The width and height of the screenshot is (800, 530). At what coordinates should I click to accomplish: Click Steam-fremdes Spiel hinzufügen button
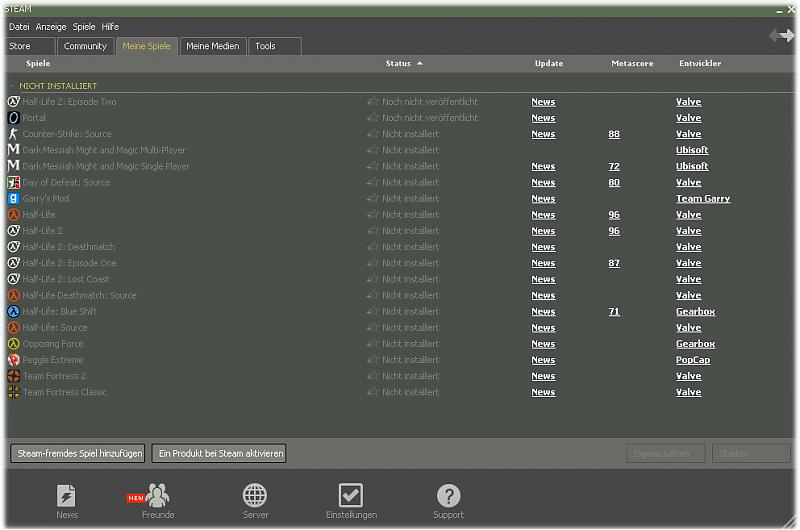(x=79, y=454)
